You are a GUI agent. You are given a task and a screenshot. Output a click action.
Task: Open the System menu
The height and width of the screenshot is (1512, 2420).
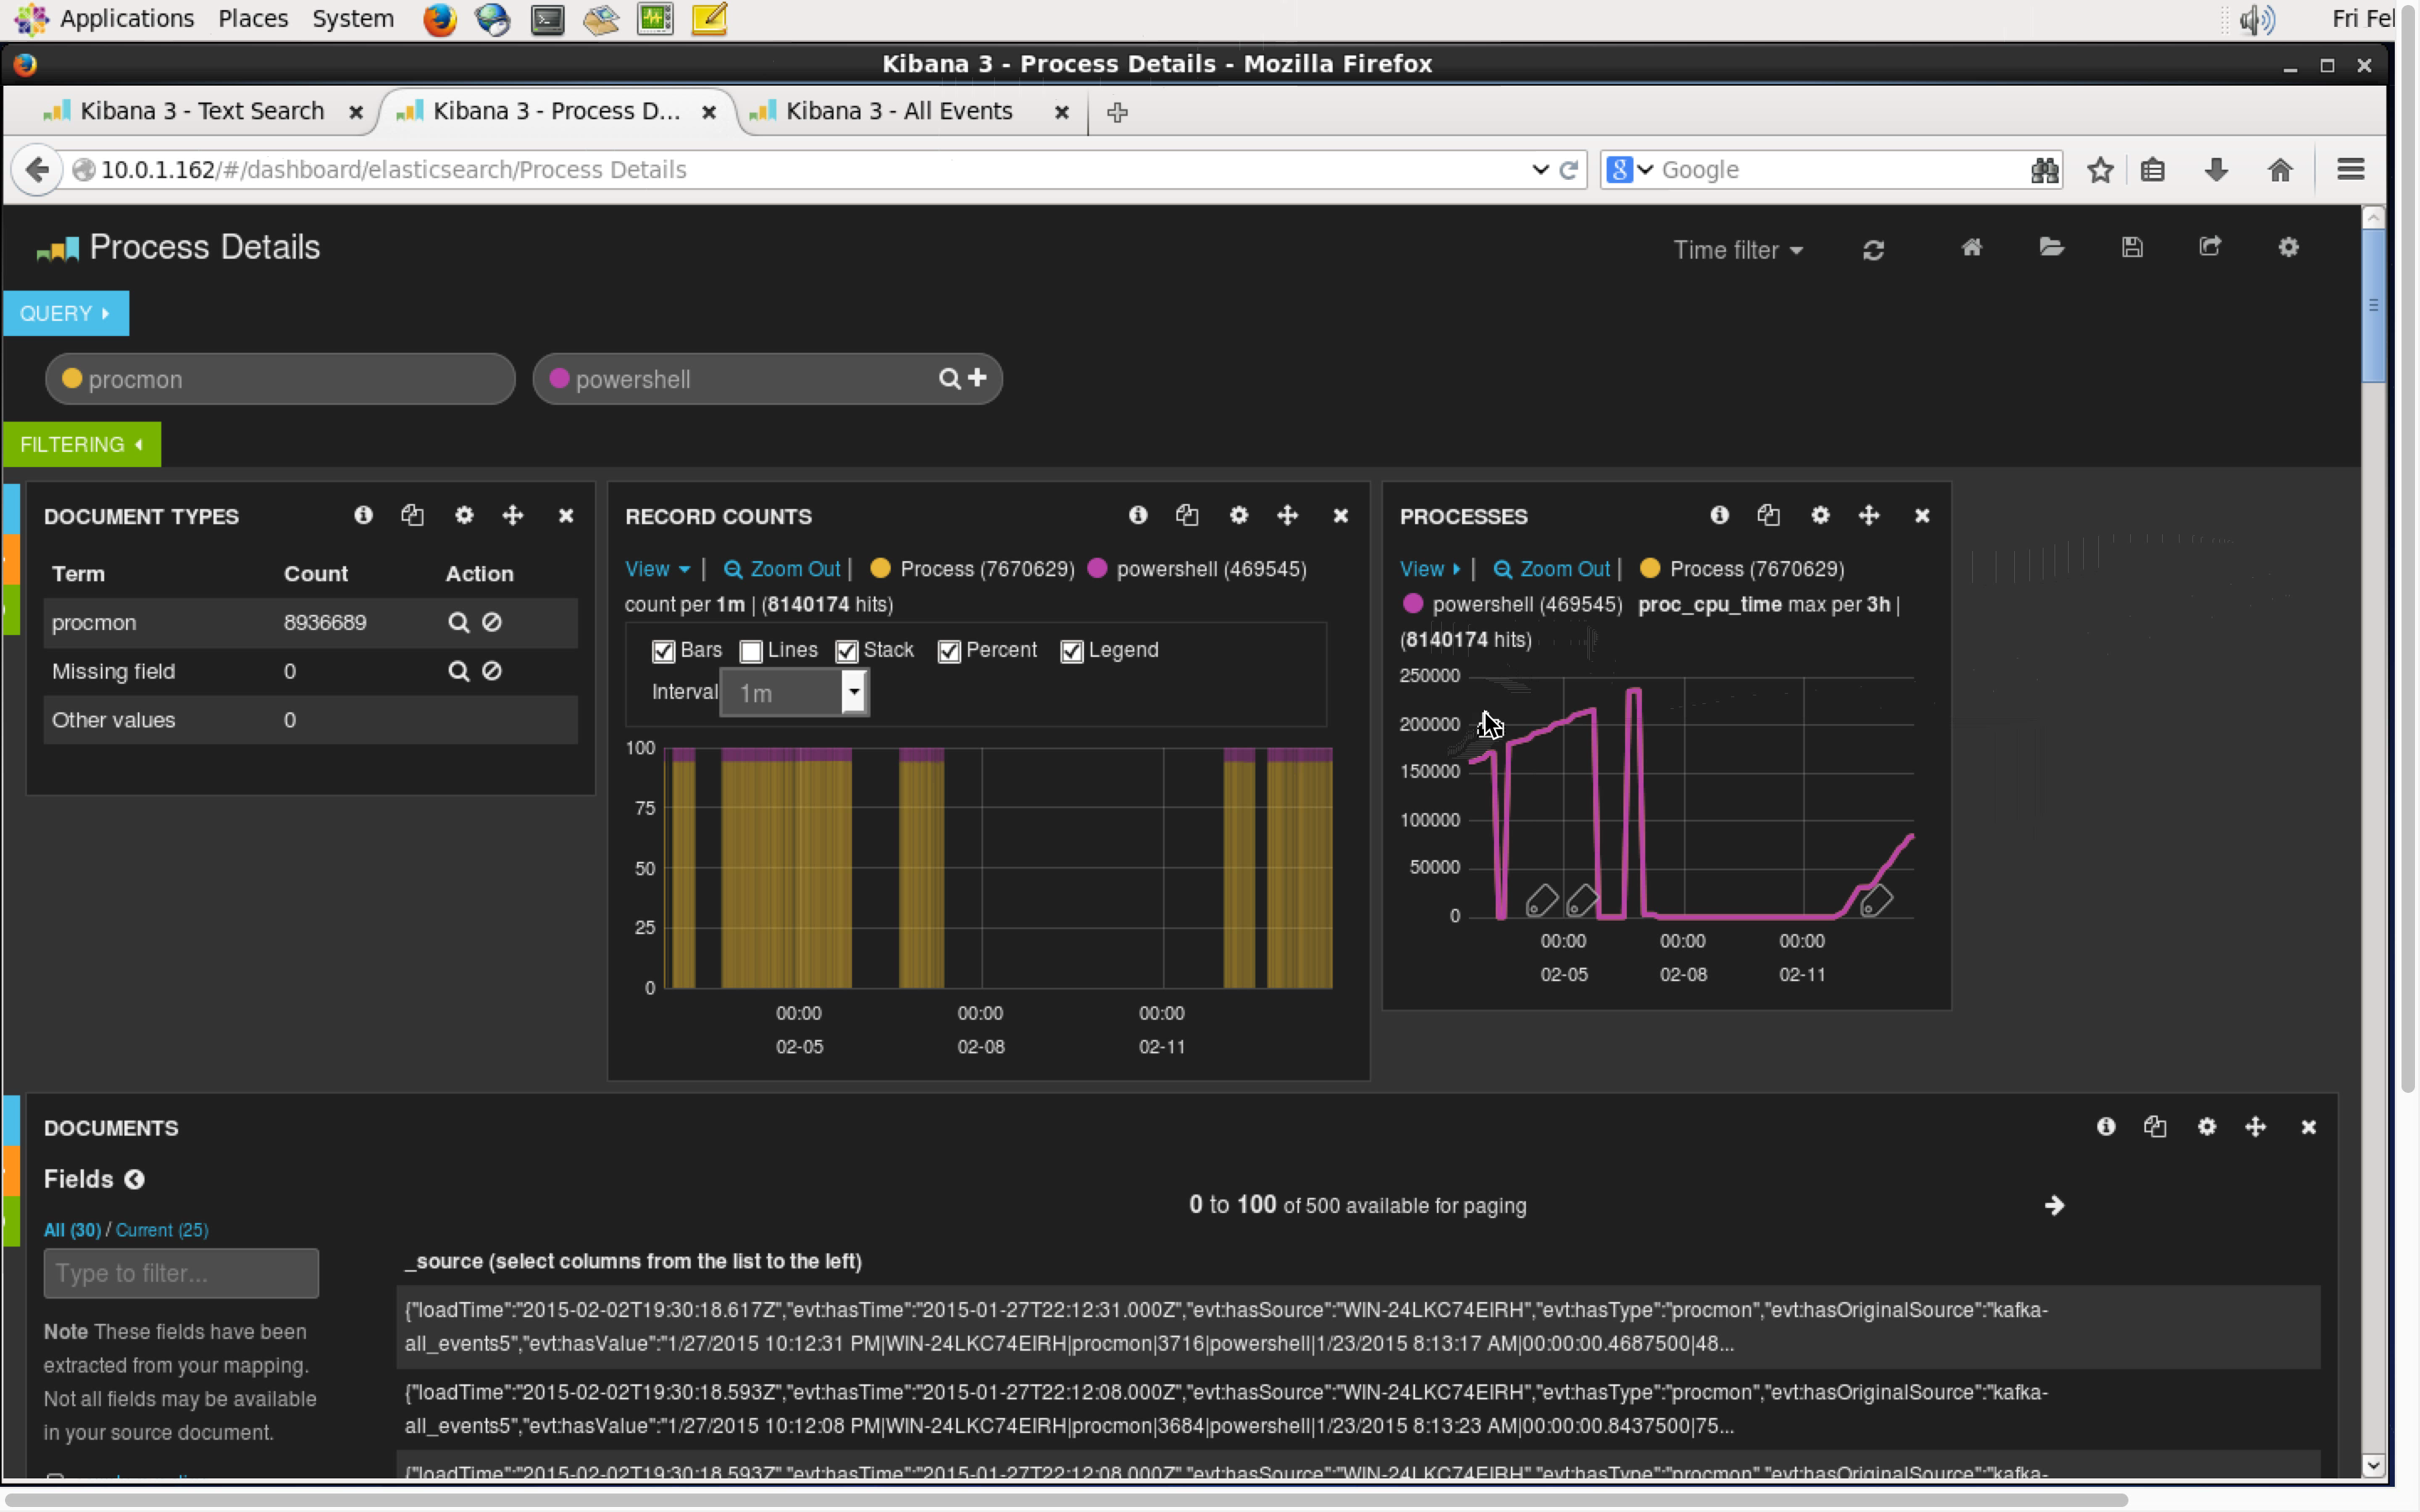tap(353, 18)
